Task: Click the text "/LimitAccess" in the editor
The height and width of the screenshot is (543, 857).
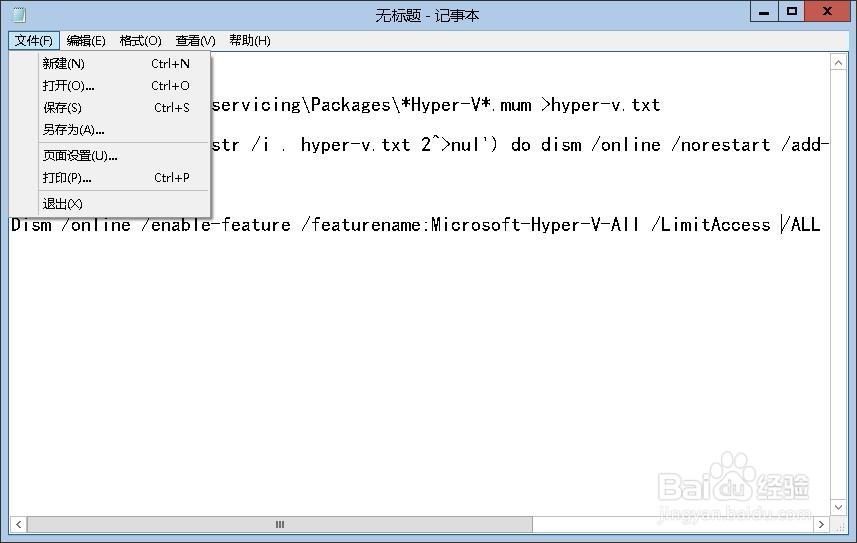Action: tap(711, 225)
